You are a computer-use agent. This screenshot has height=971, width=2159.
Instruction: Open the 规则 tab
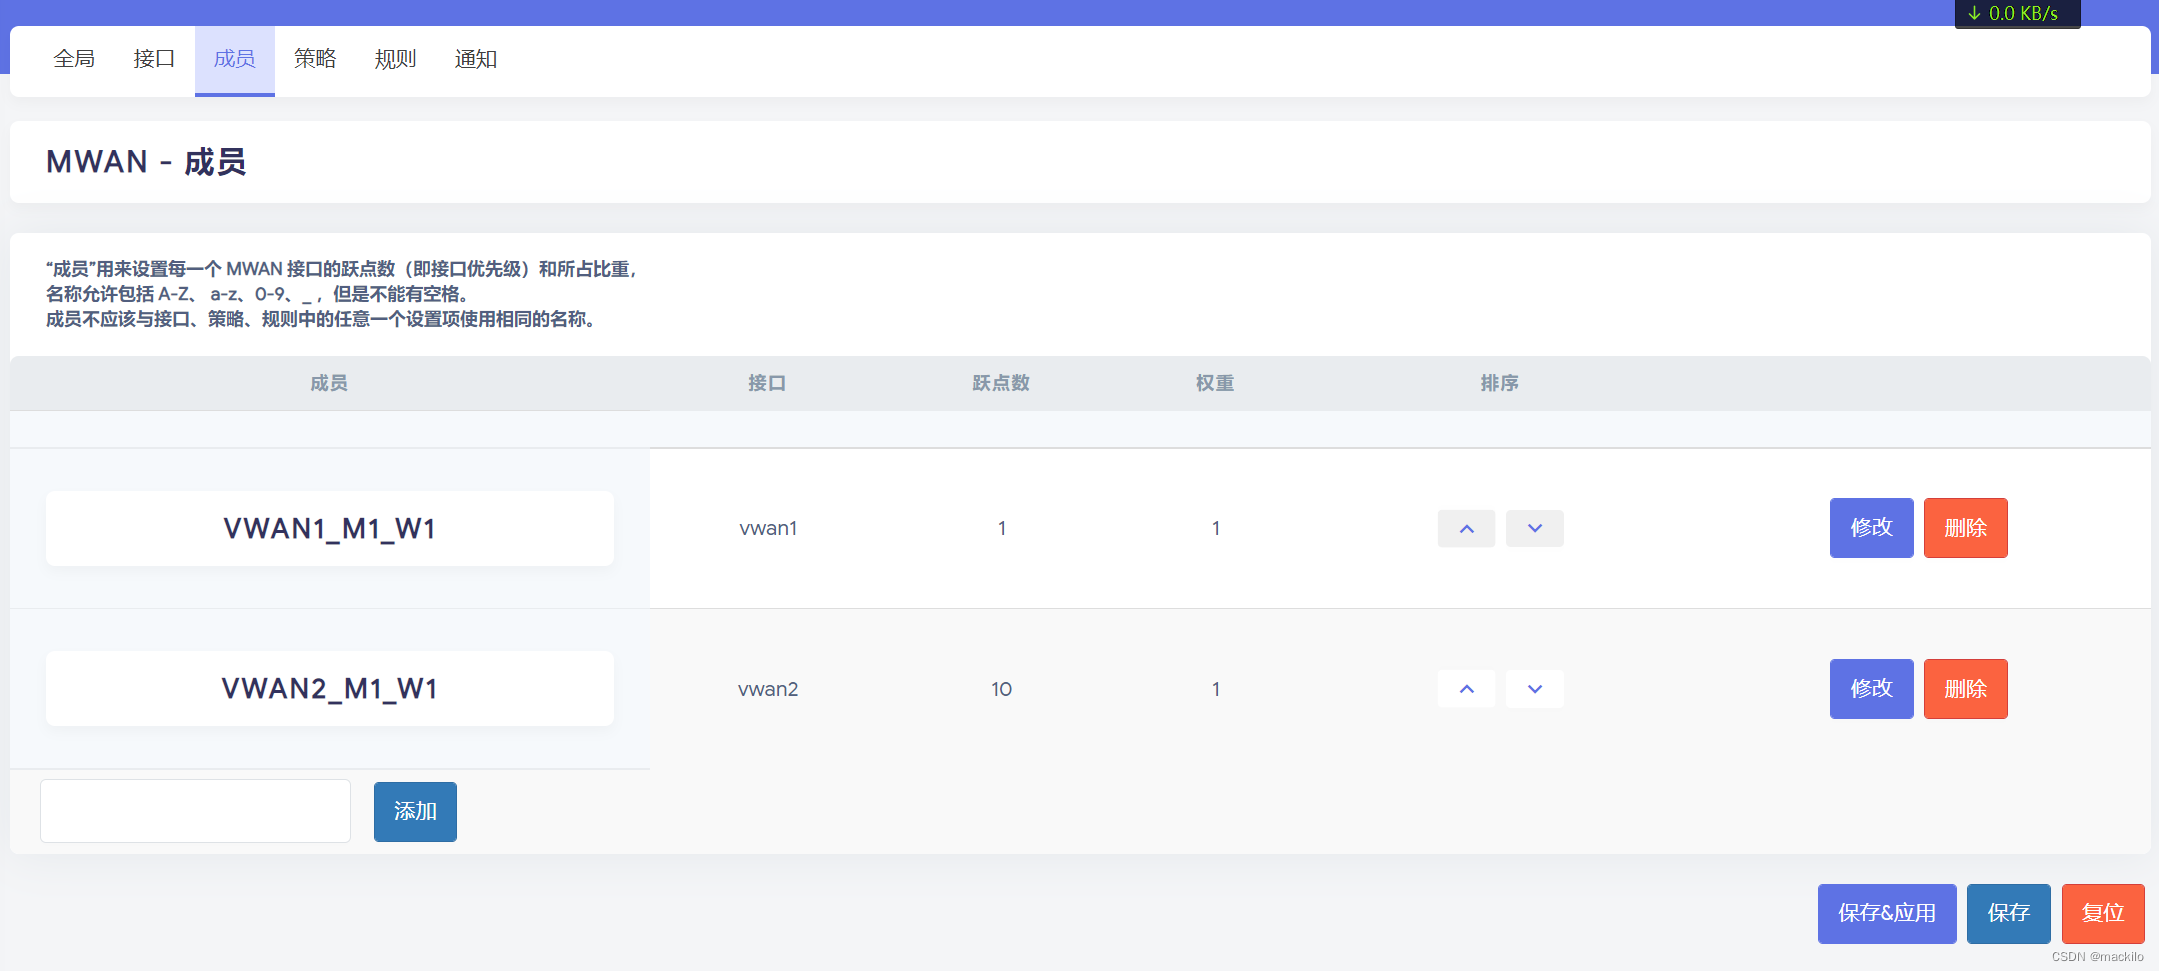395,59
